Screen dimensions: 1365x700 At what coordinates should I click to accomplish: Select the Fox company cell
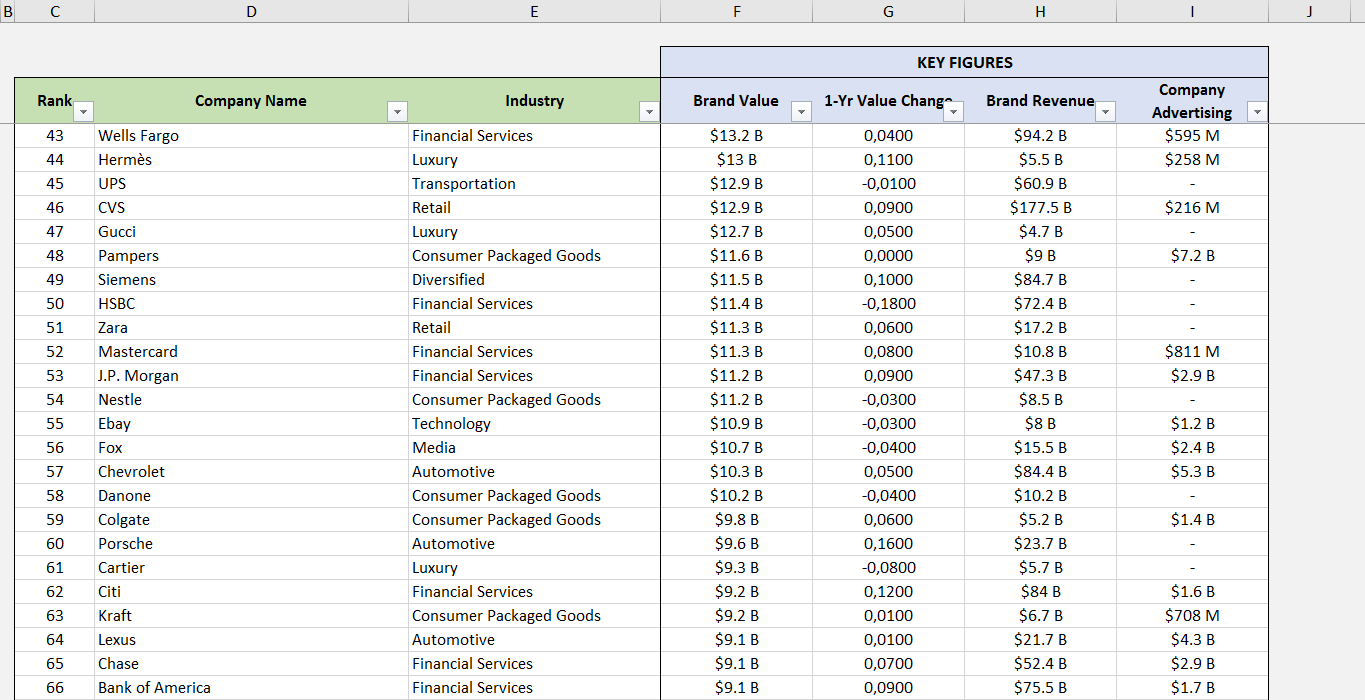coord(251,448)
